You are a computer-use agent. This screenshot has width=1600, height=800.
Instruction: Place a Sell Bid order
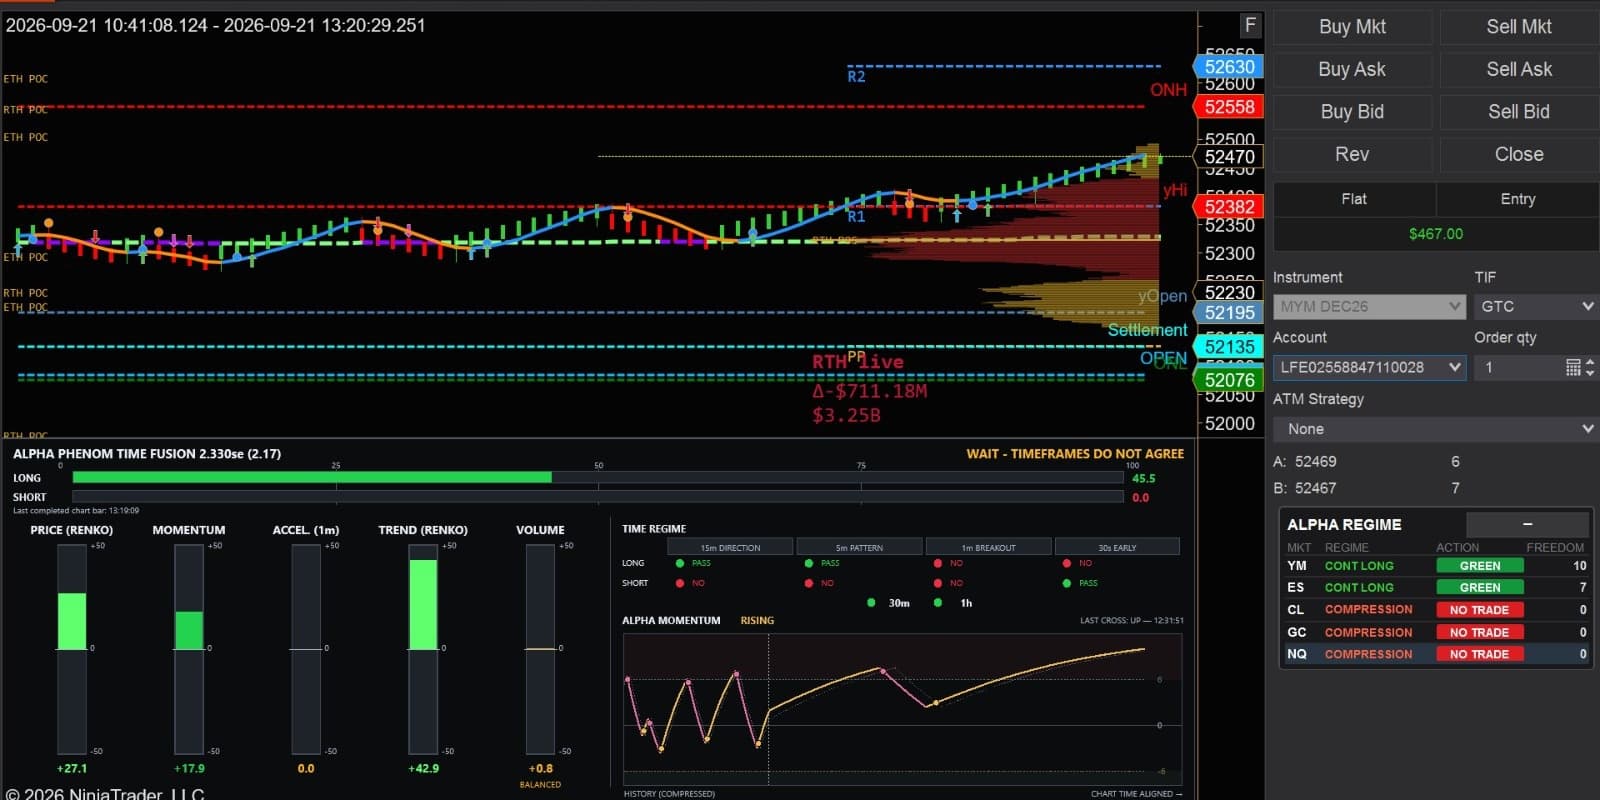click(x=1519, y=112)
